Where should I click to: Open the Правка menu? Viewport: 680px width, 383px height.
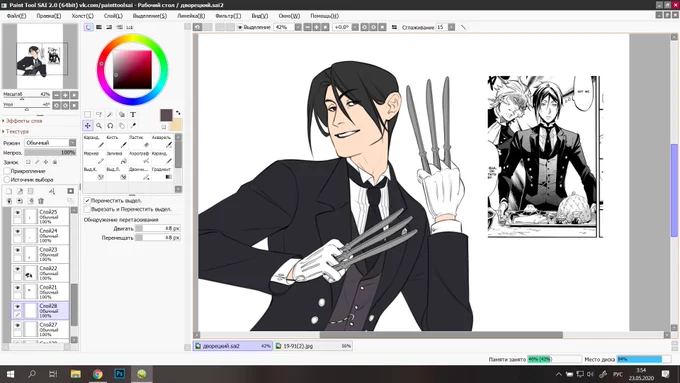click(49, 16)
